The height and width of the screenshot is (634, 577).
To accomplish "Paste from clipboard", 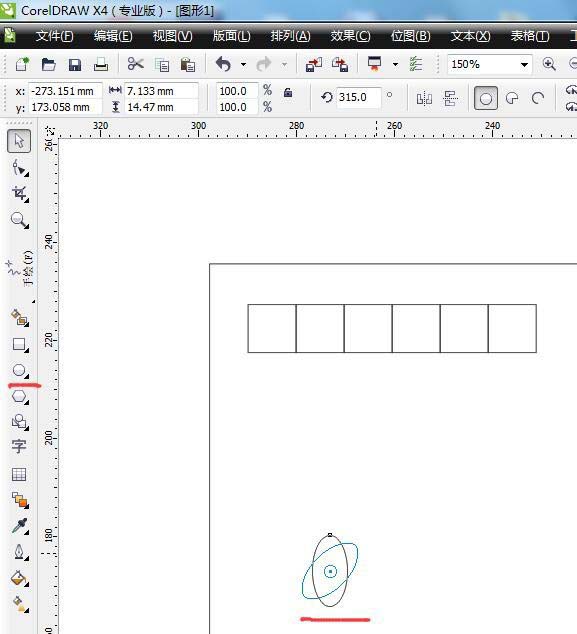I will coord(188,65).
